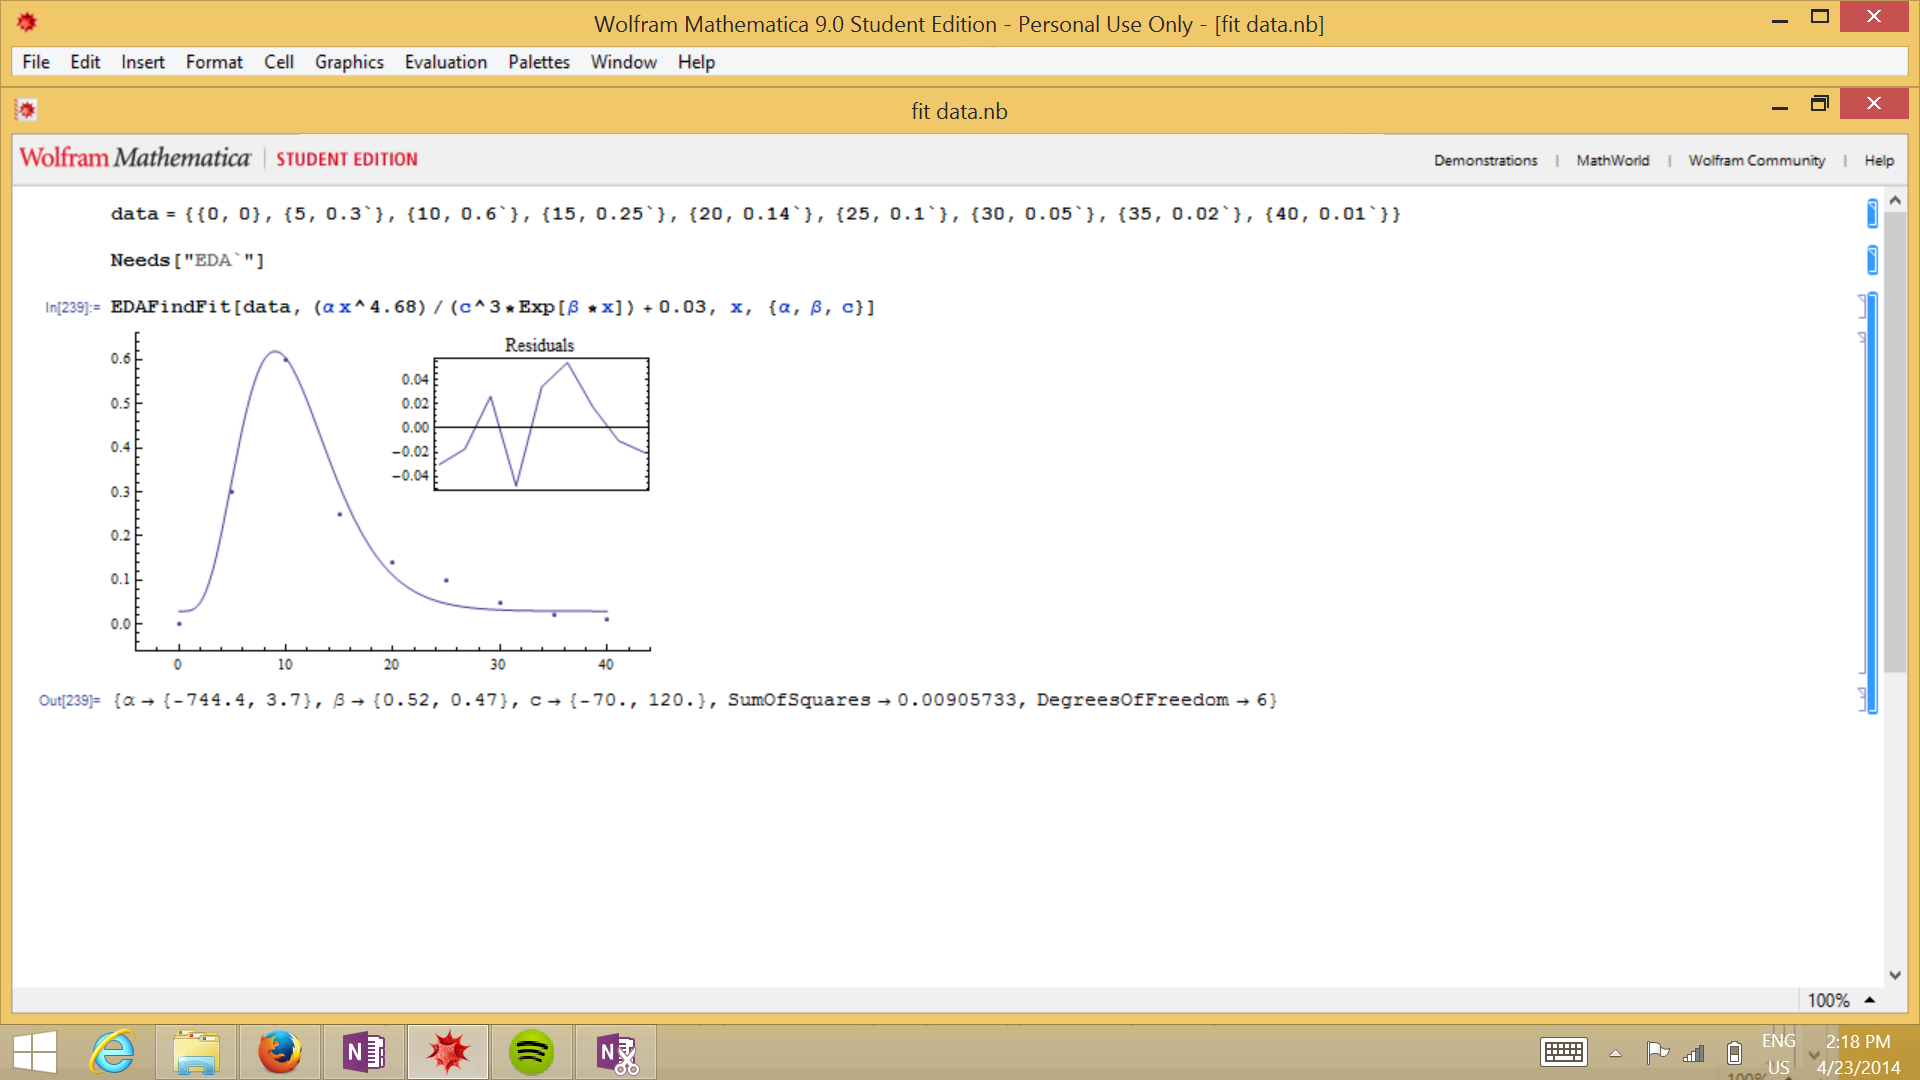Click notebook scrollbar down arrow

point(1895,975)
